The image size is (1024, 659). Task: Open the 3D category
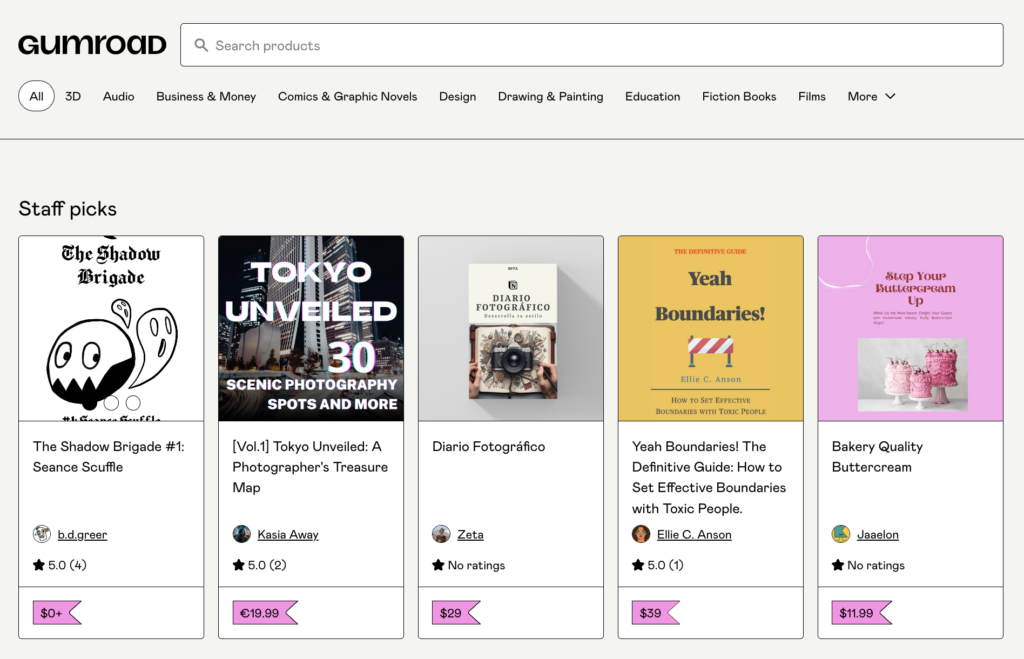tap(73, 96)
